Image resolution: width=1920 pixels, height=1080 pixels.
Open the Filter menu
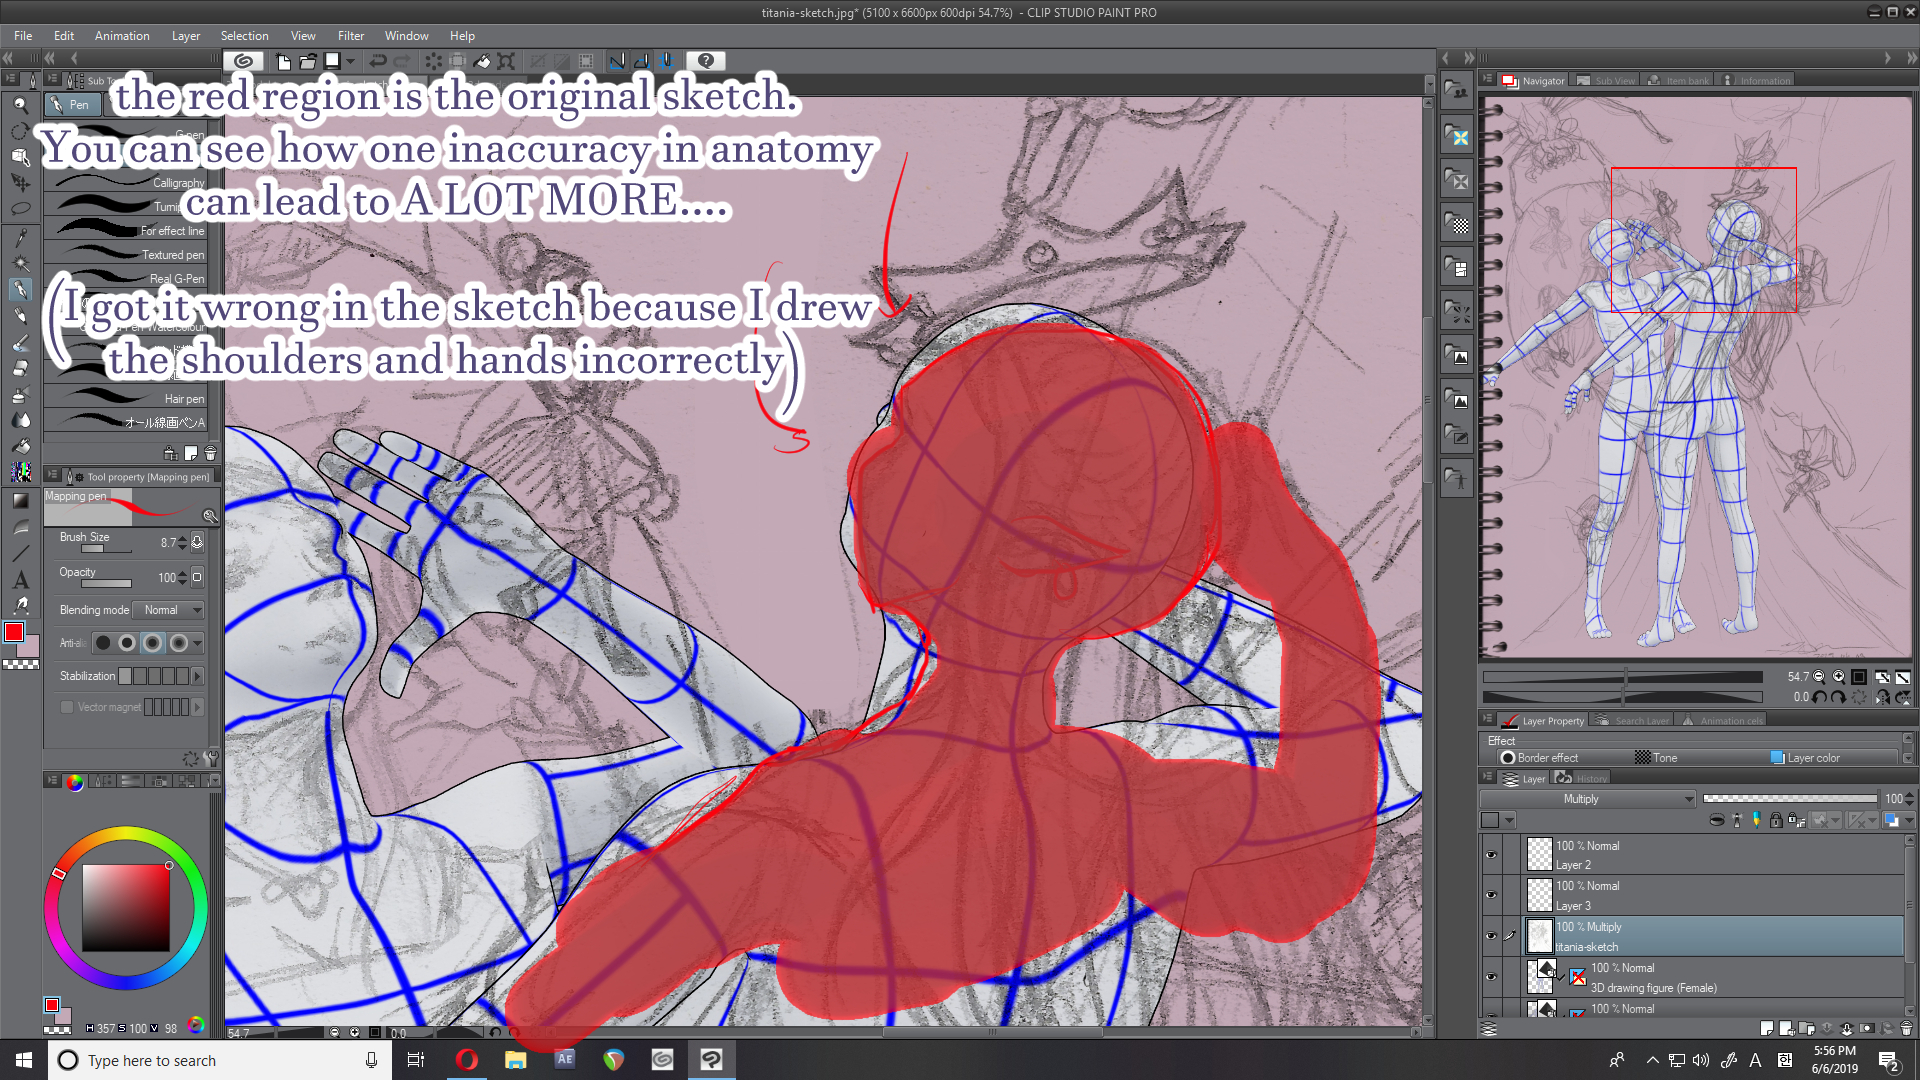point(349,36)
